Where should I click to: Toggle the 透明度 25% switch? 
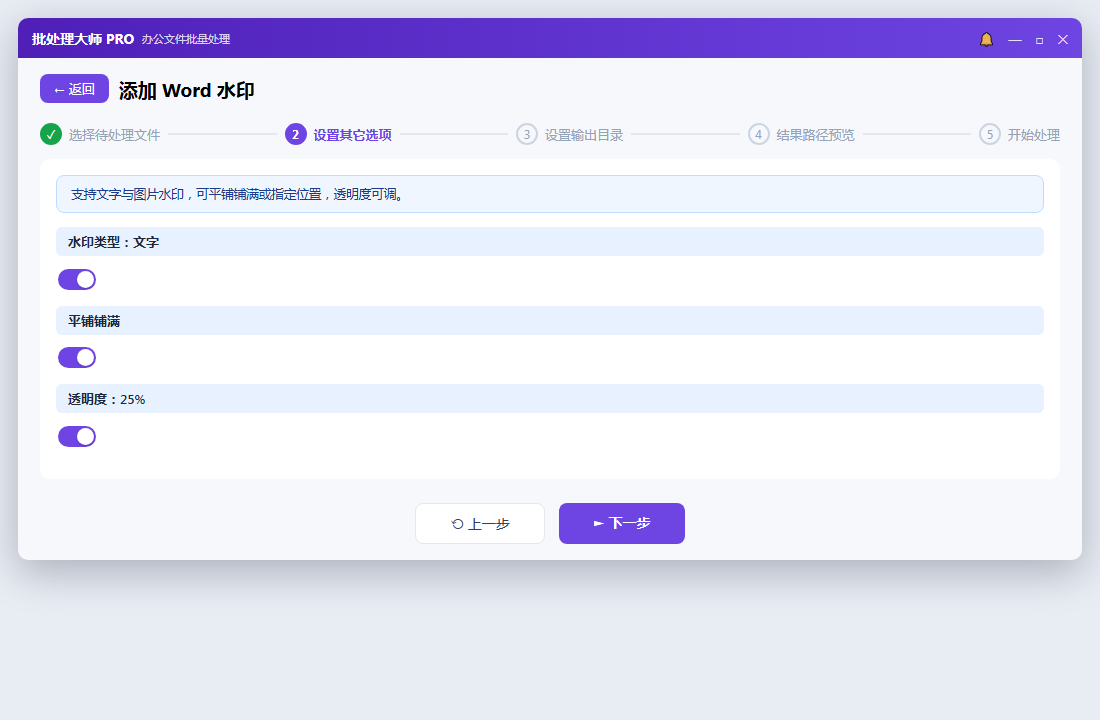77,436
